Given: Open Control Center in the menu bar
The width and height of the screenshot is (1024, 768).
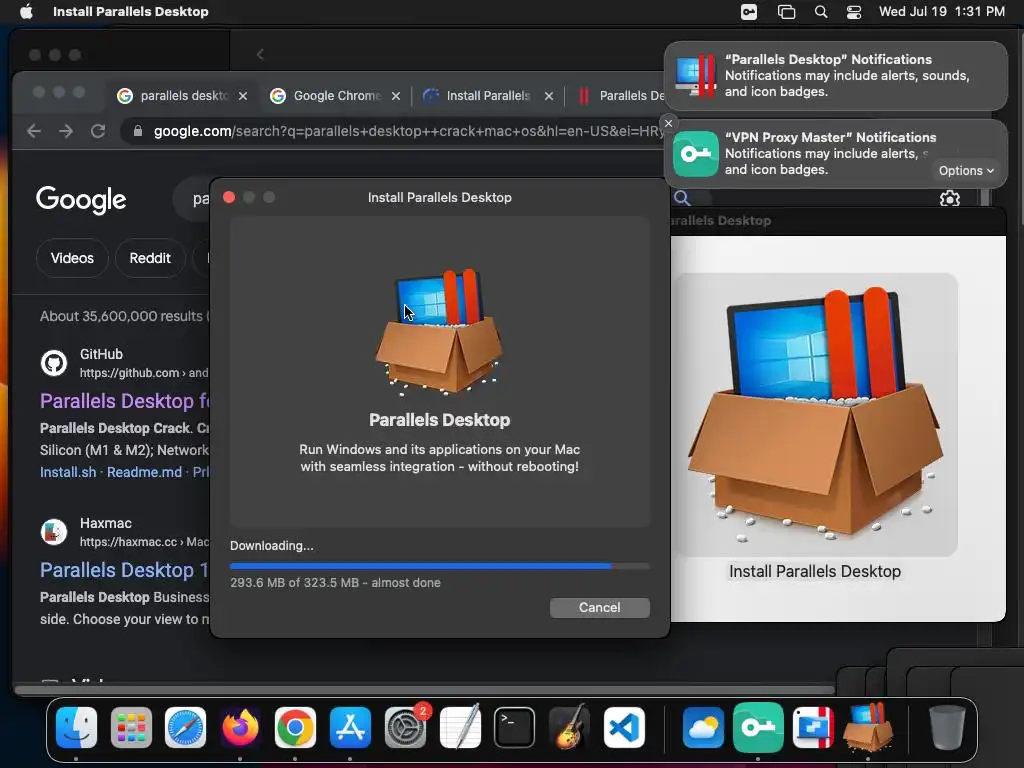Looking at the screenshot, I should coord(854,12).
